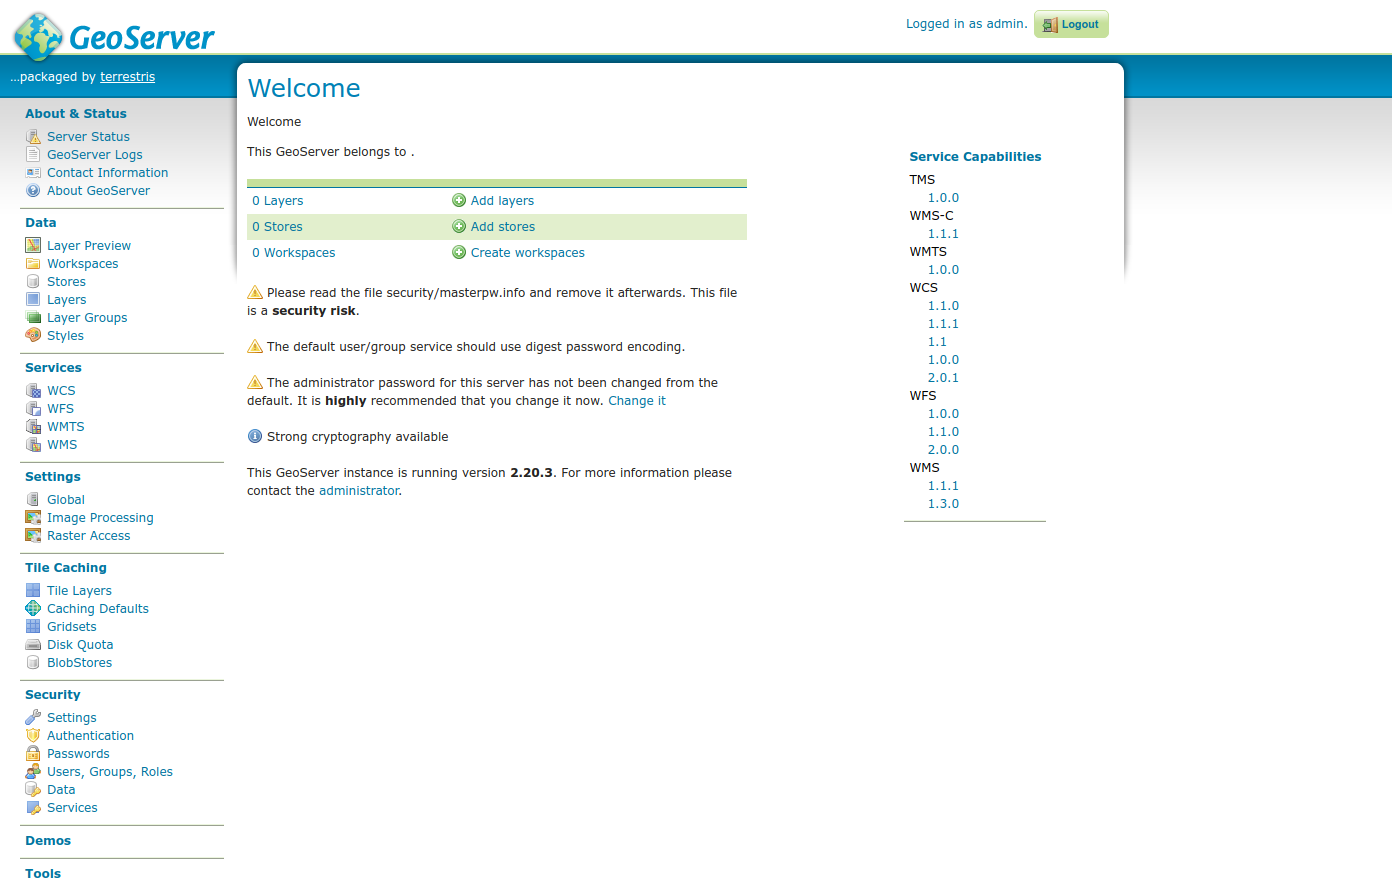The width and height of the screenshot is (1392, 882).
Task: Go to Users, Groups, Roles page
Action: pyautogui.click(x=110, y=772)
